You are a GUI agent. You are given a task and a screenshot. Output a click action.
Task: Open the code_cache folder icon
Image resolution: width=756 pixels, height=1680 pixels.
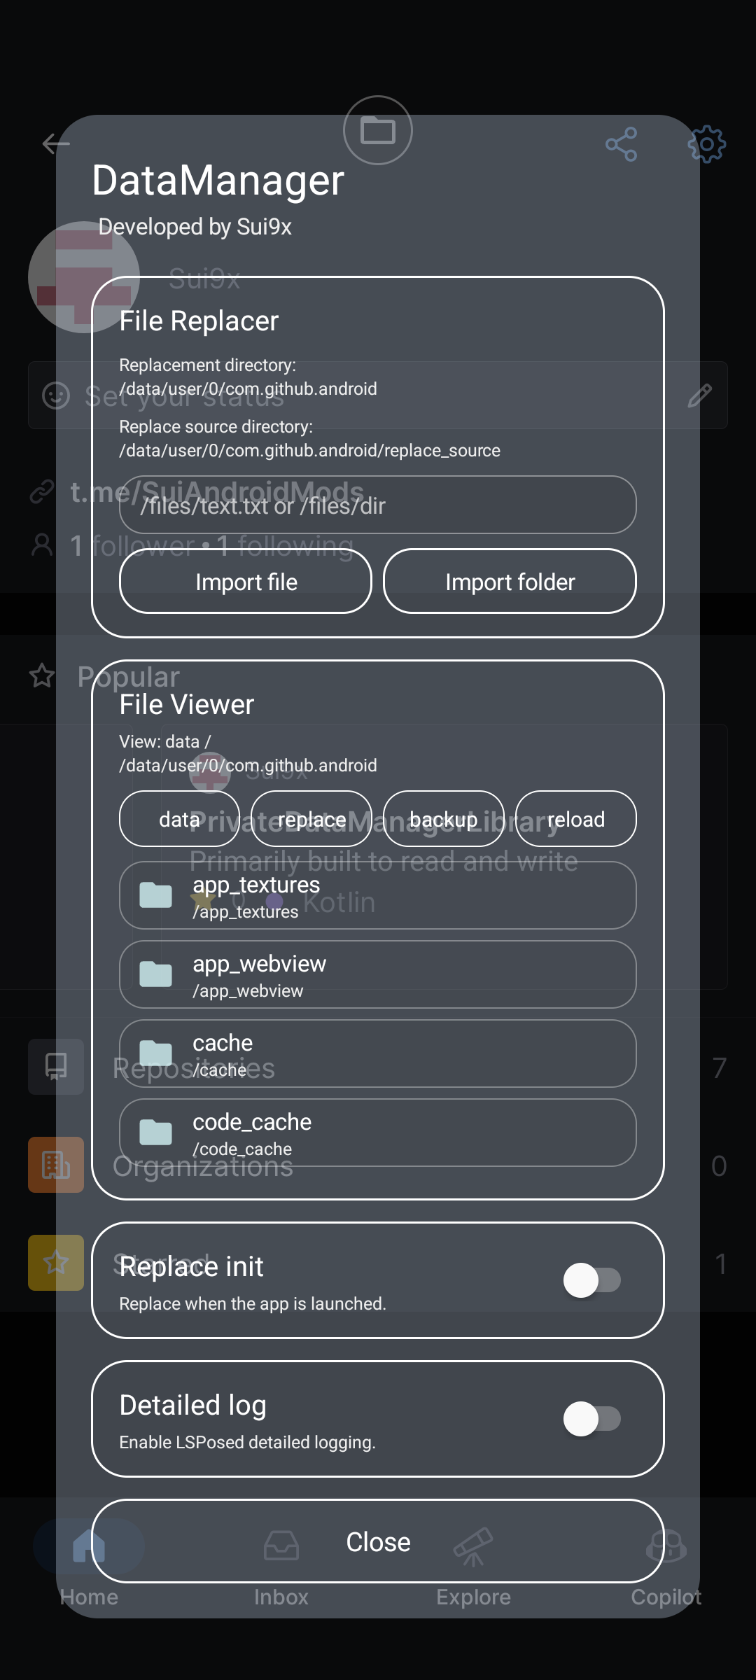(x=156, y=1132)
